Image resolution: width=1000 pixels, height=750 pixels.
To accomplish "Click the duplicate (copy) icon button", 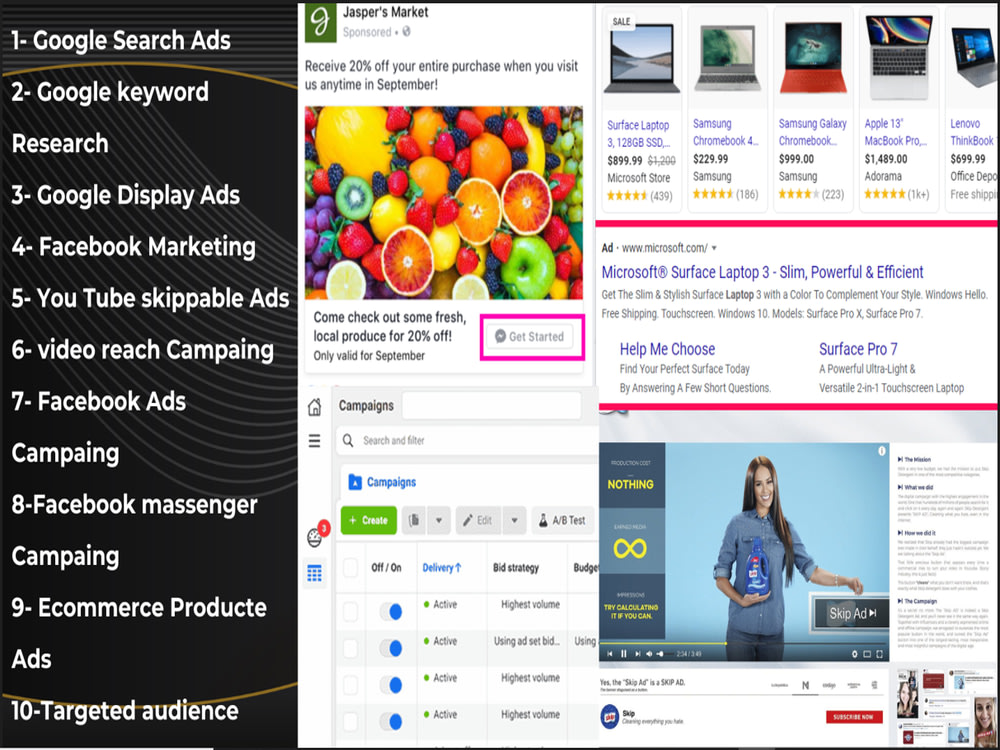I will (415, 520).
